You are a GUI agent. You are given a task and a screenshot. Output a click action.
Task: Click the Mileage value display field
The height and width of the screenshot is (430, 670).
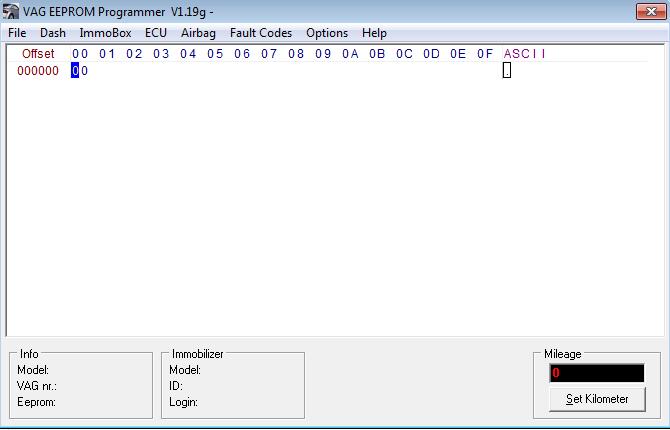point(597,373)
